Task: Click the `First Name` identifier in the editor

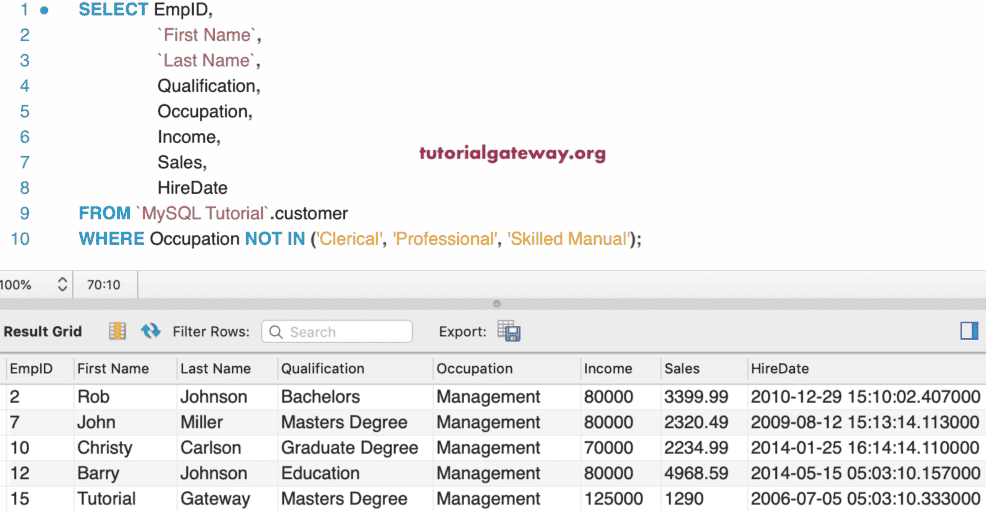Action: (206, 35)
